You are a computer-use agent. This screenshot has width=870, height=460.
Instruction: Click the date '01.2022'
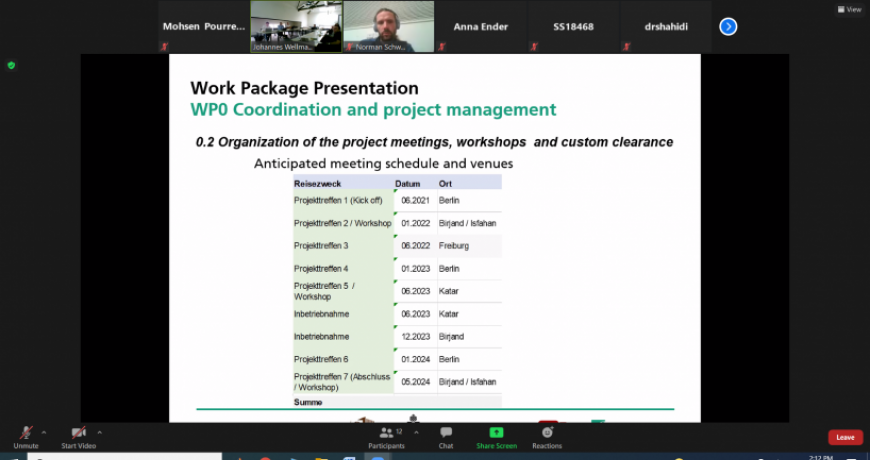(x=416, y=223)
